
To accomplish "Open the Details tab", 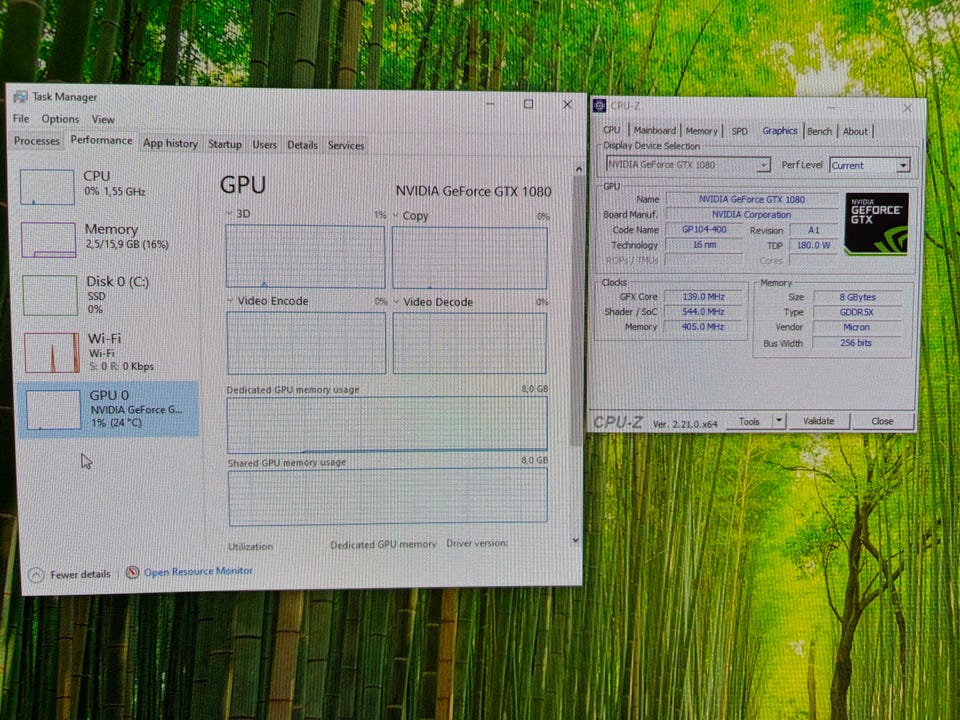I will point(302,145).
